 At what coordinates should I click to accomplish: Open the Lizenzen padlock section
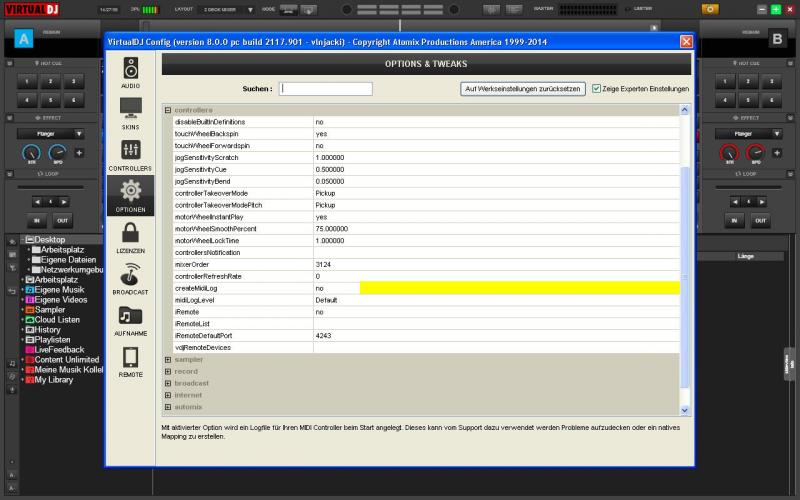tap(131, 237)
